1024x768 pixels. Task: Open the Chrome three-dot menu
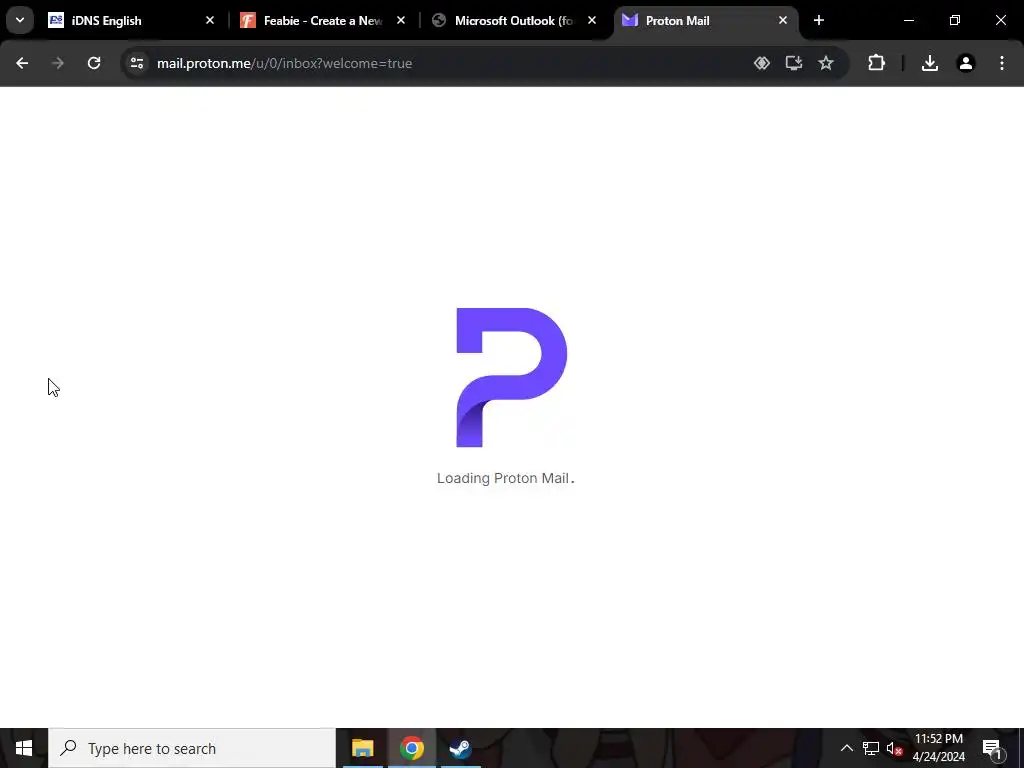coord(1002,63)
